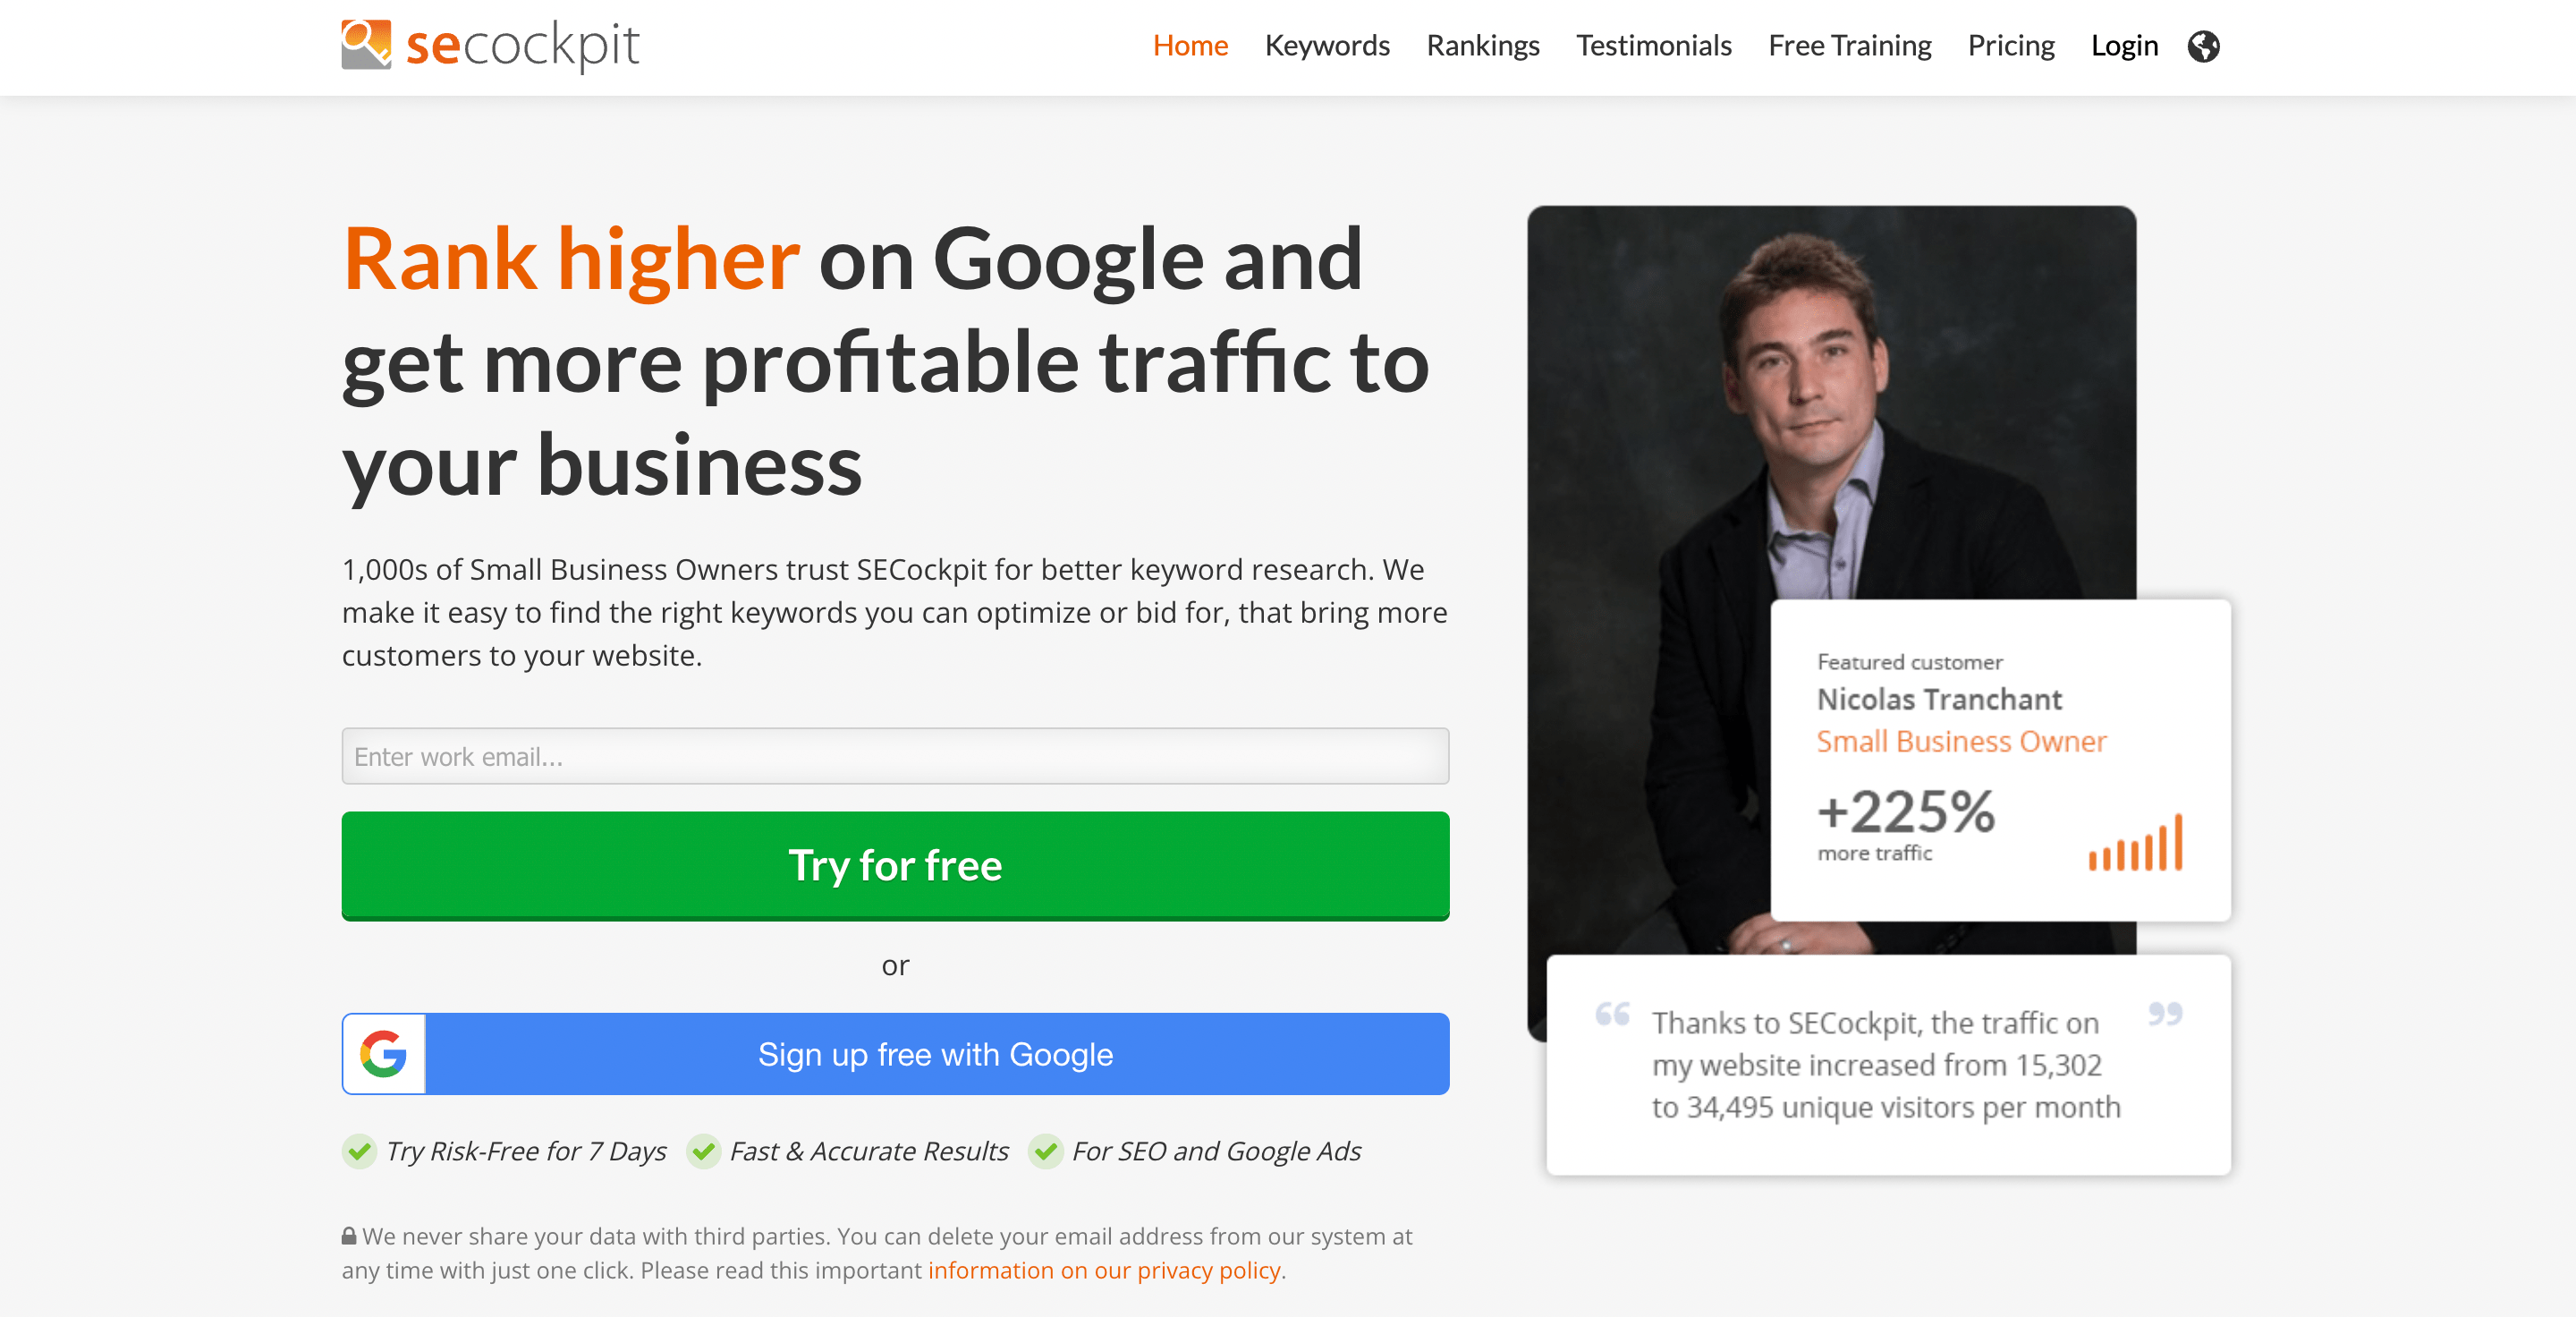Click the green checkmark icon next to For SEO and Google Ads
Screen dimensions: 2576x1317
point(1045,1151)
